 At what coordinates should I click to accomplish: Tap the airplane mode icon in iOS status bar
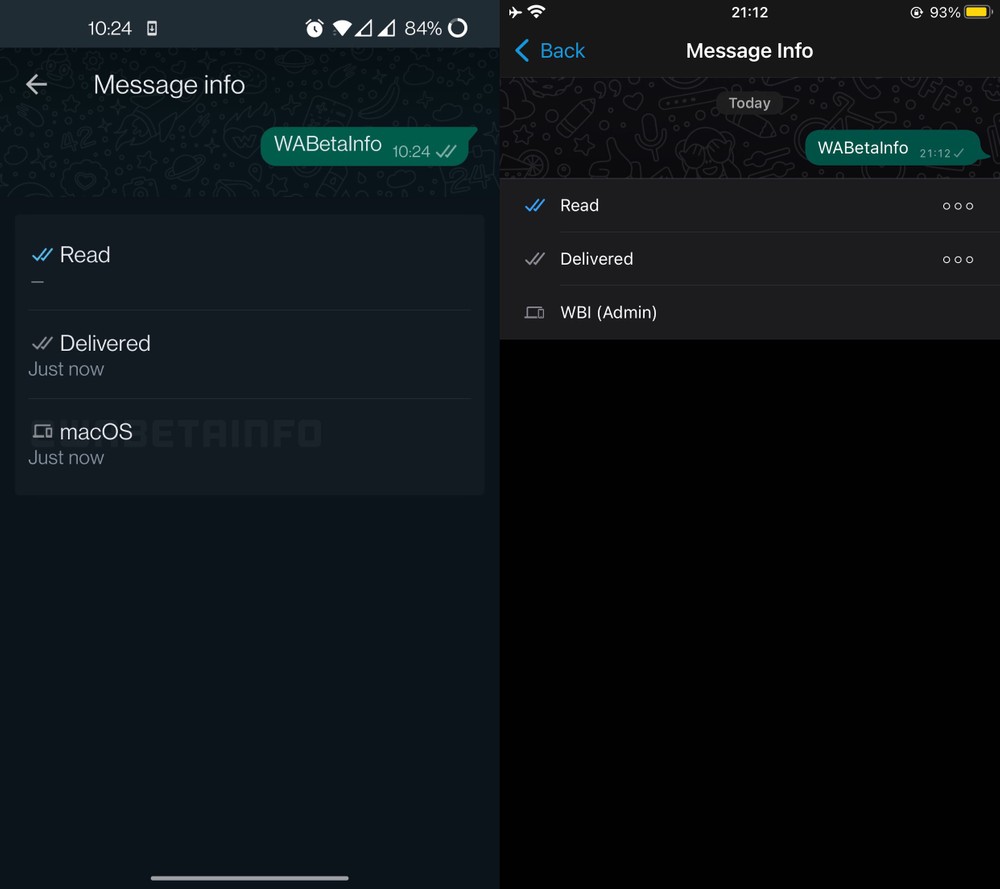coord(515,11)
